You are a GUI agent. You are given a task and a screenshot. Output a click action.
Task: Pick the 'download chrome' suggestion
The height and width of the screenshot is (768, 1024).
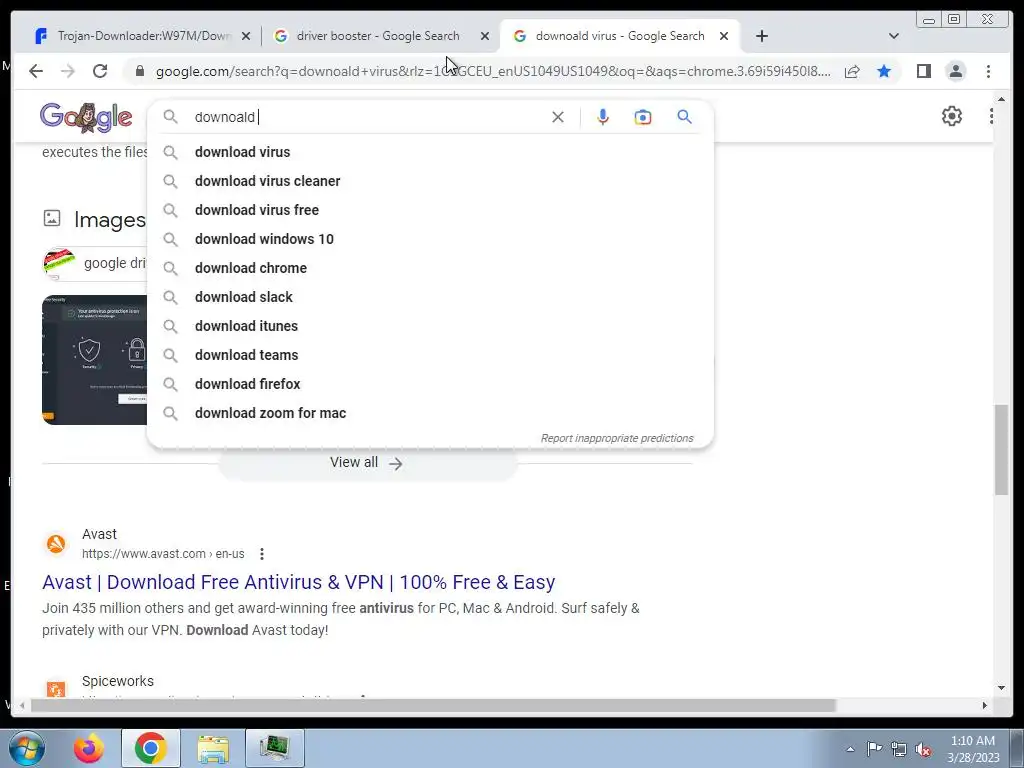430,268
